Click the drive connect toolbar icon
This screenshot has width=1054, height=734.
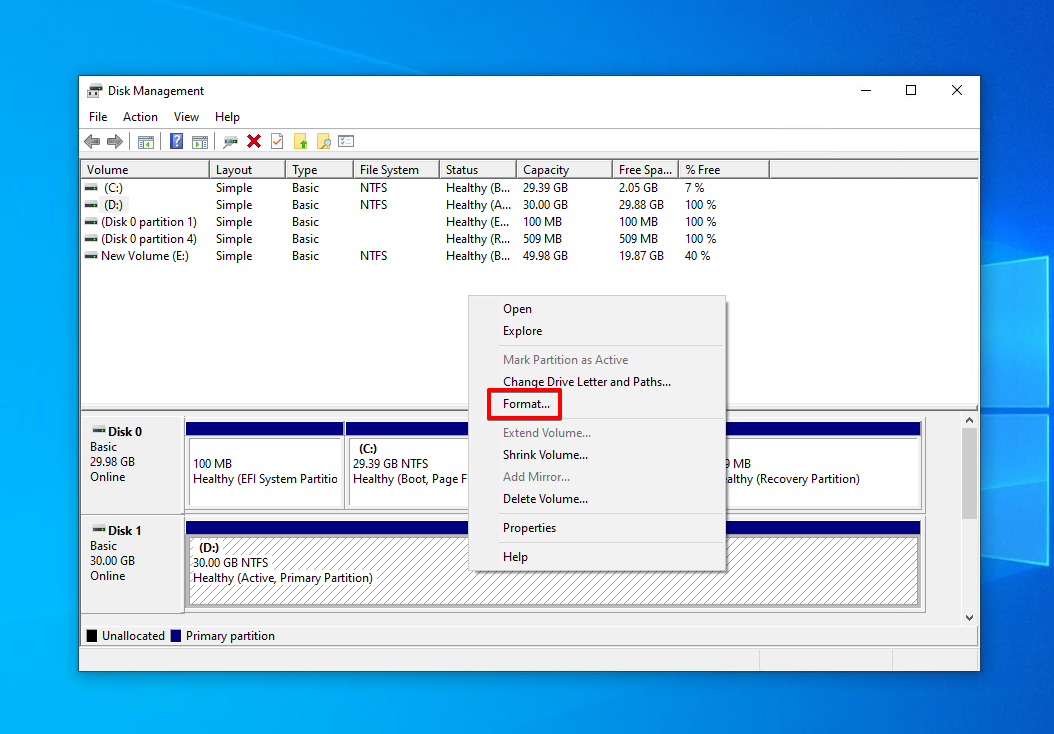(x=231, y=142)
